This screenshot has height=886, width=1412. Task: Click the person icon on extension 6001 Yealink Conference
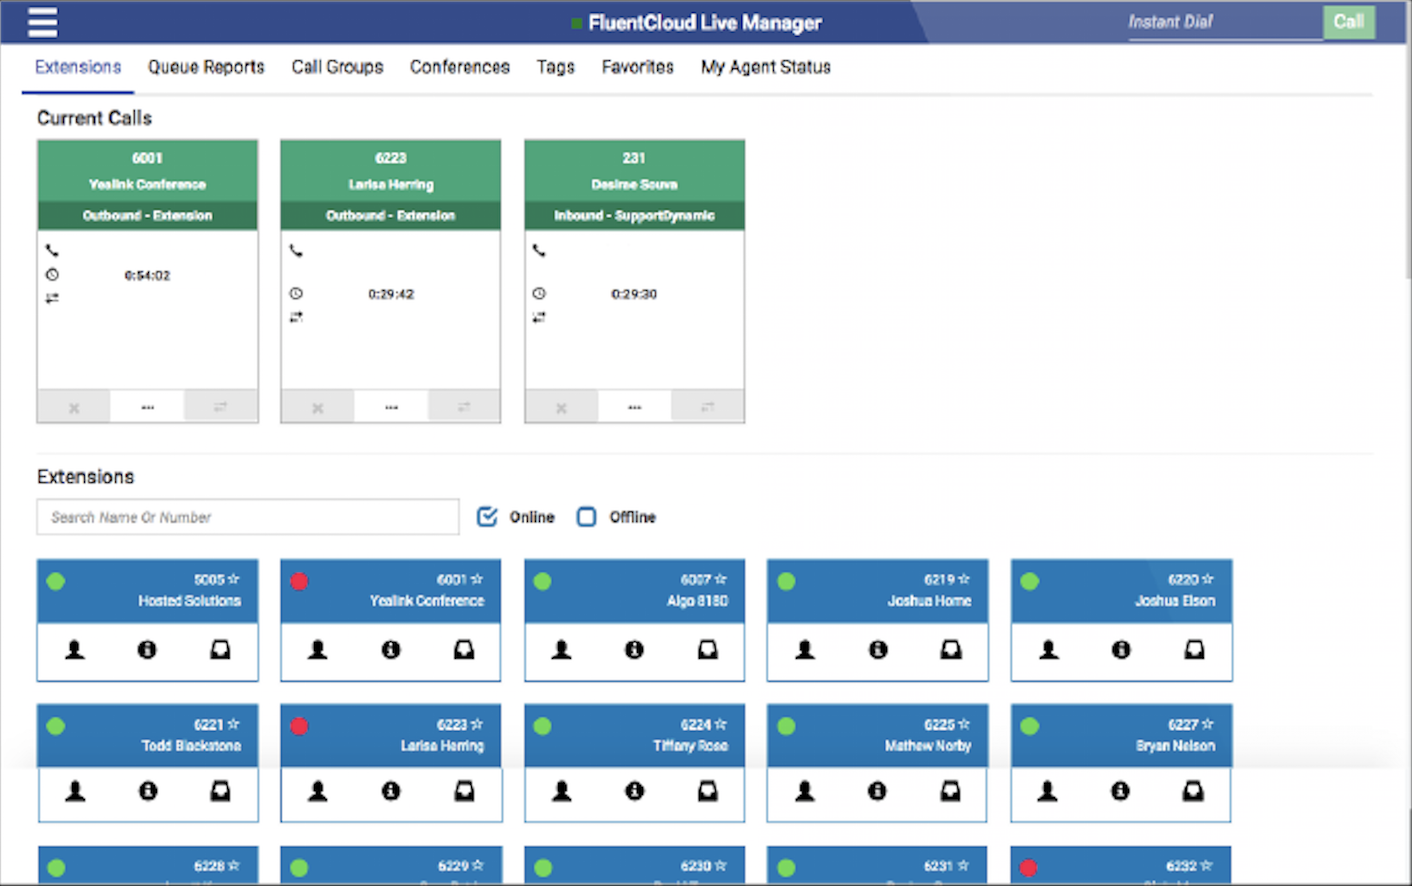(318, 650)
